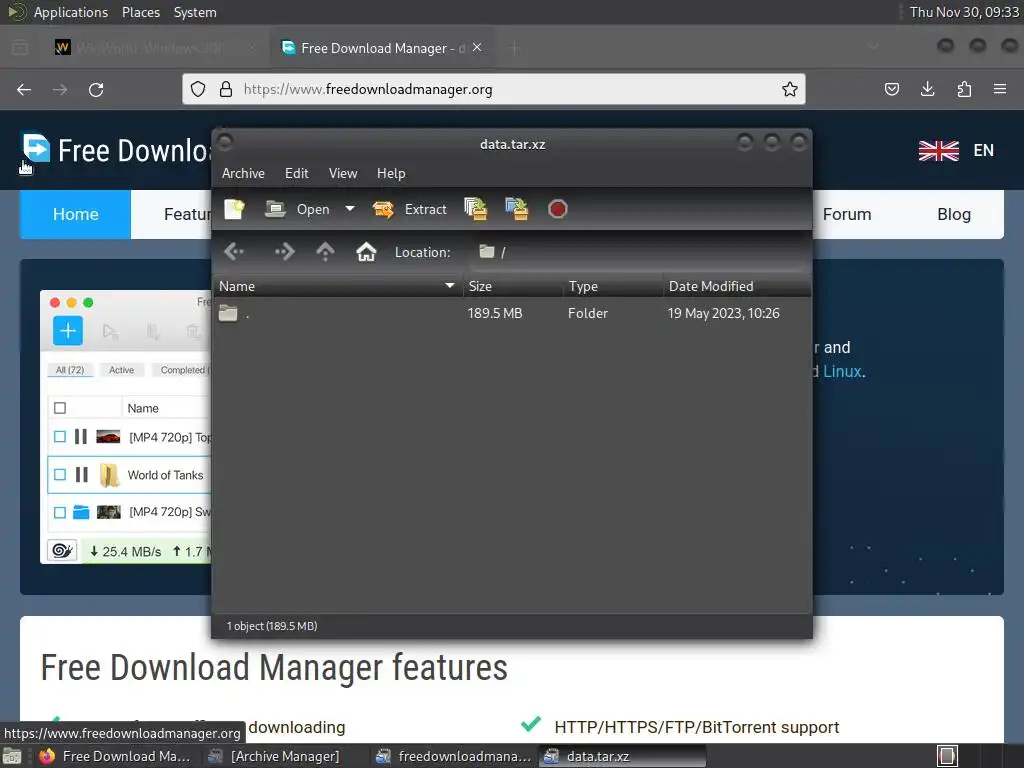This screenshot has width=1024, height=768.
Task: Click the 189.5 MB size cell
Action: pyautogui.click(x=495, y=313)
